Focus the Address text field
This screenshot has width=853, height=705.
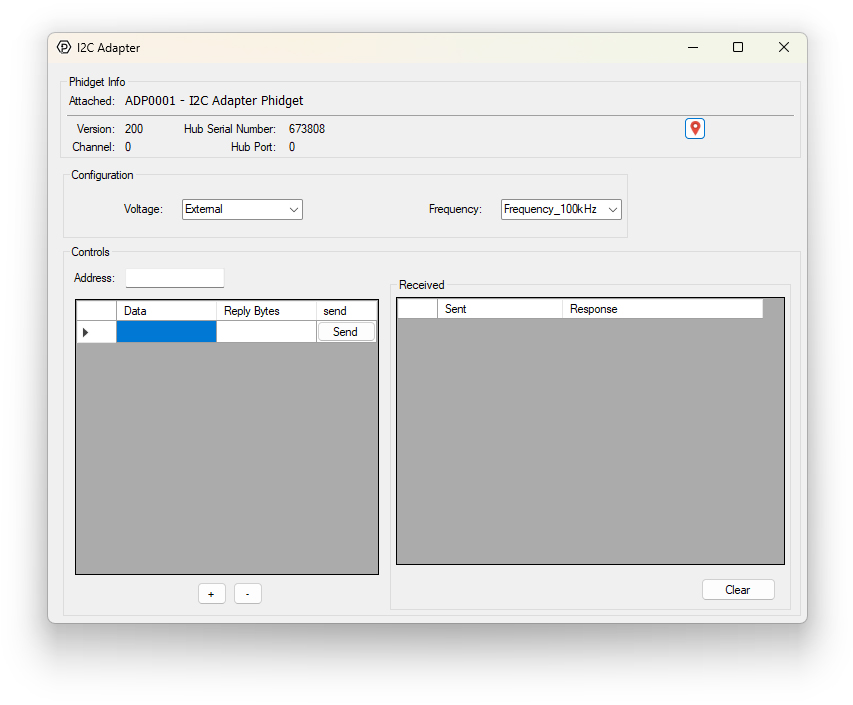175,278
